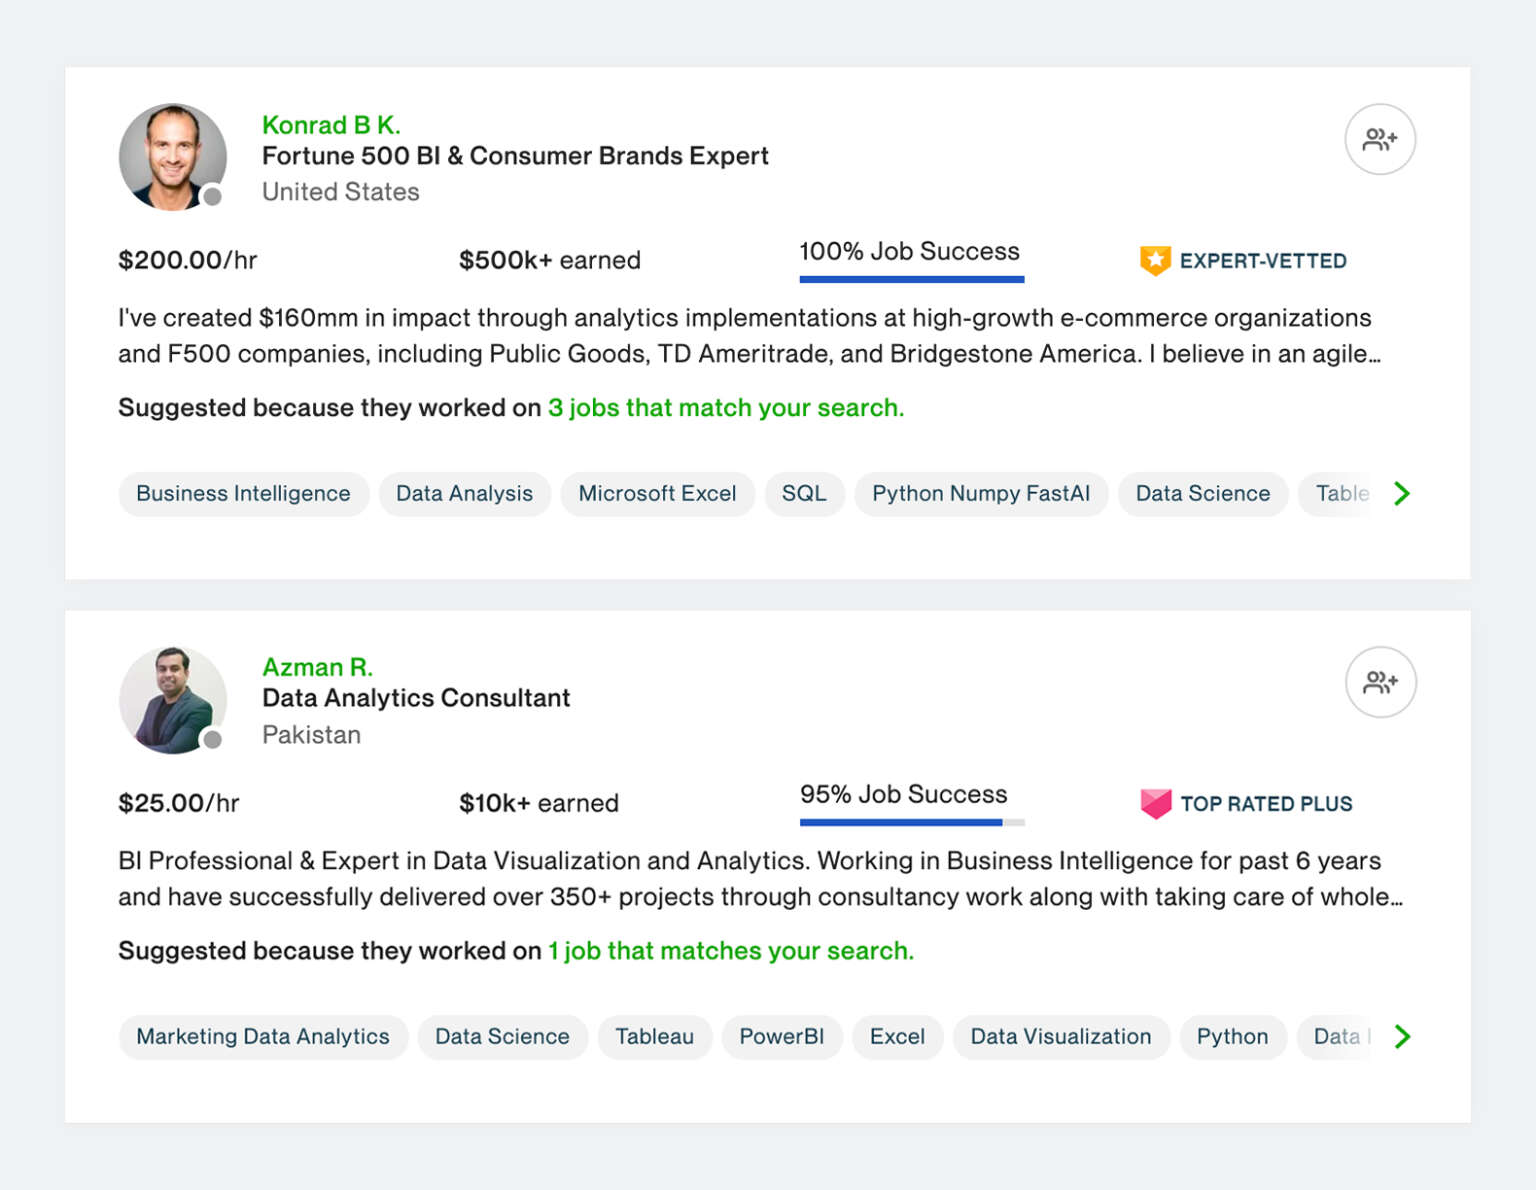Screen dimensions: 1536x1190
Task: Click the availability status dot on Azman's avatar
Action: click(213, 741)
